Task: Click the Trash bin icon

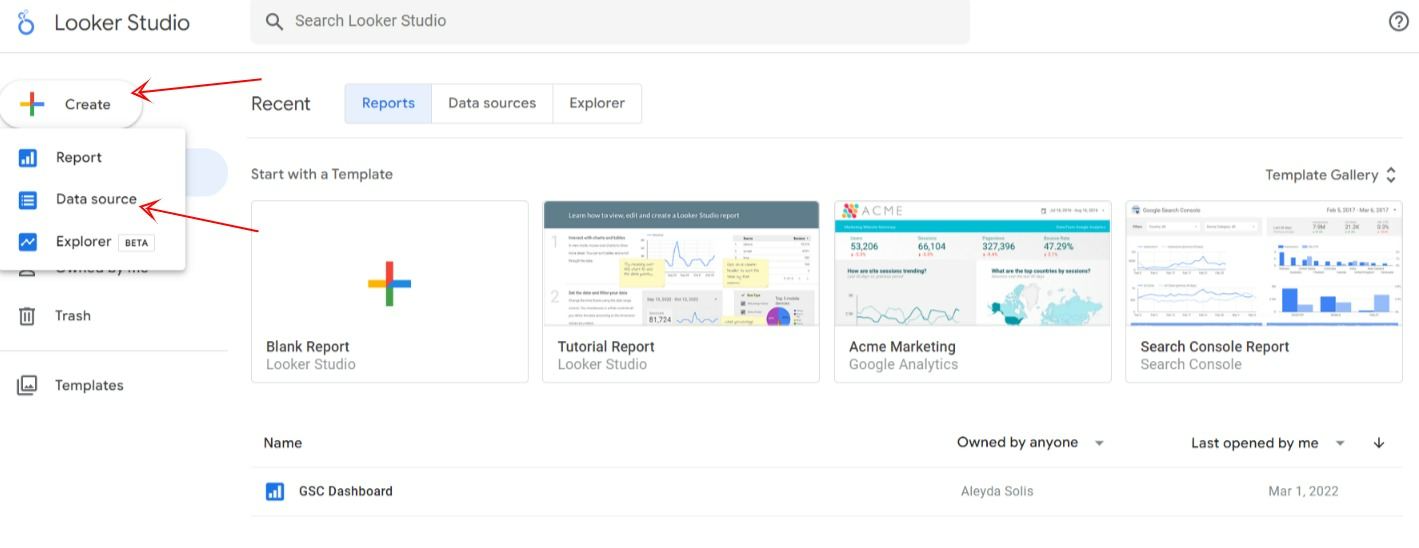Action: (27, 316)
